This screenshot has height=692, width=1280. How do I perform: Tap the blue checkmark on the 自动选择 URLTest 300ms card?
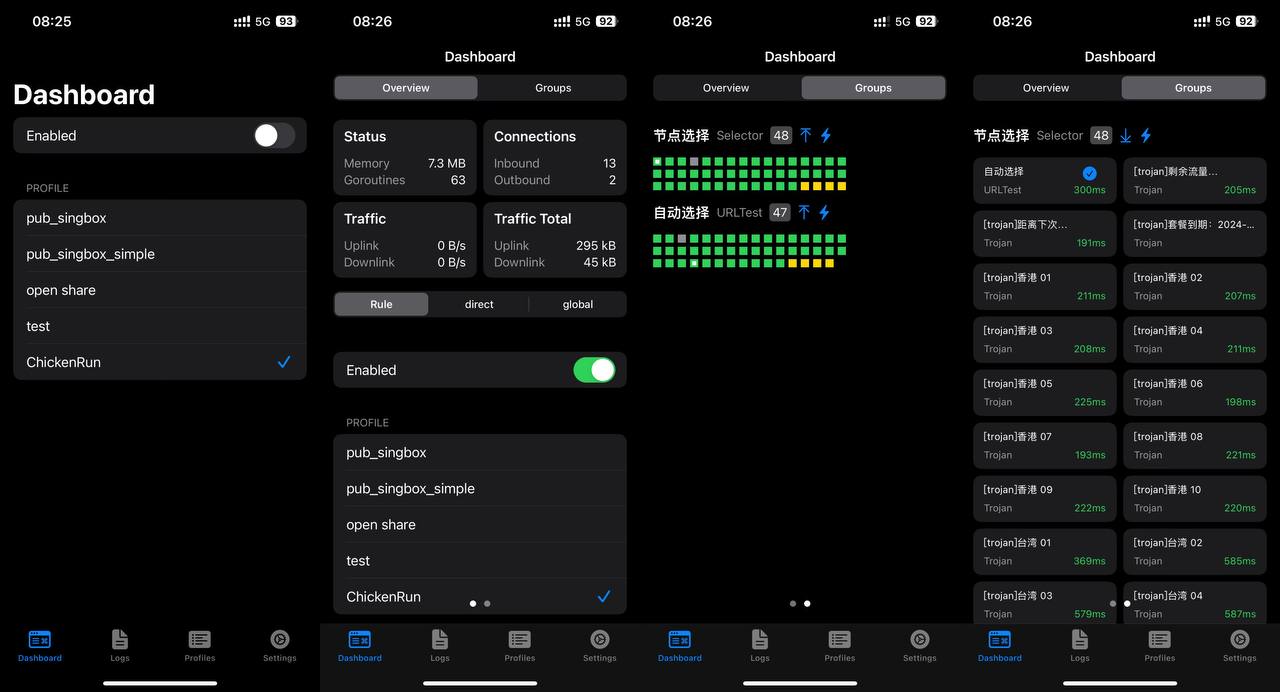click(1089, 173)
